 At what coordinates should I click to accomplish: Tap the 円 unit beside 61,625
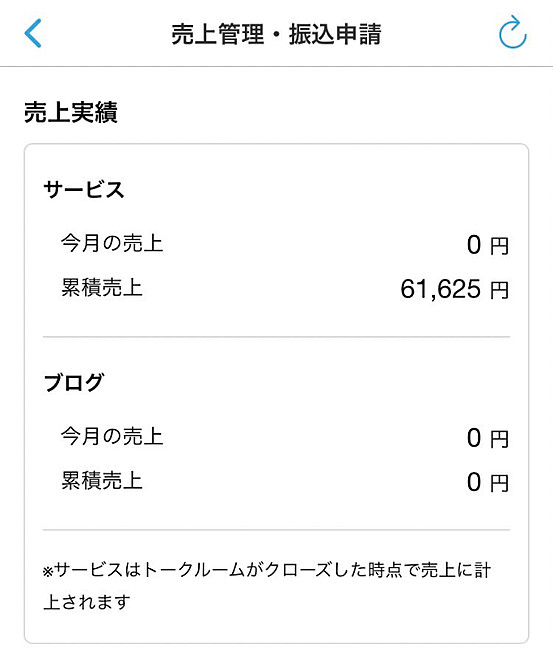coord(499,290)
